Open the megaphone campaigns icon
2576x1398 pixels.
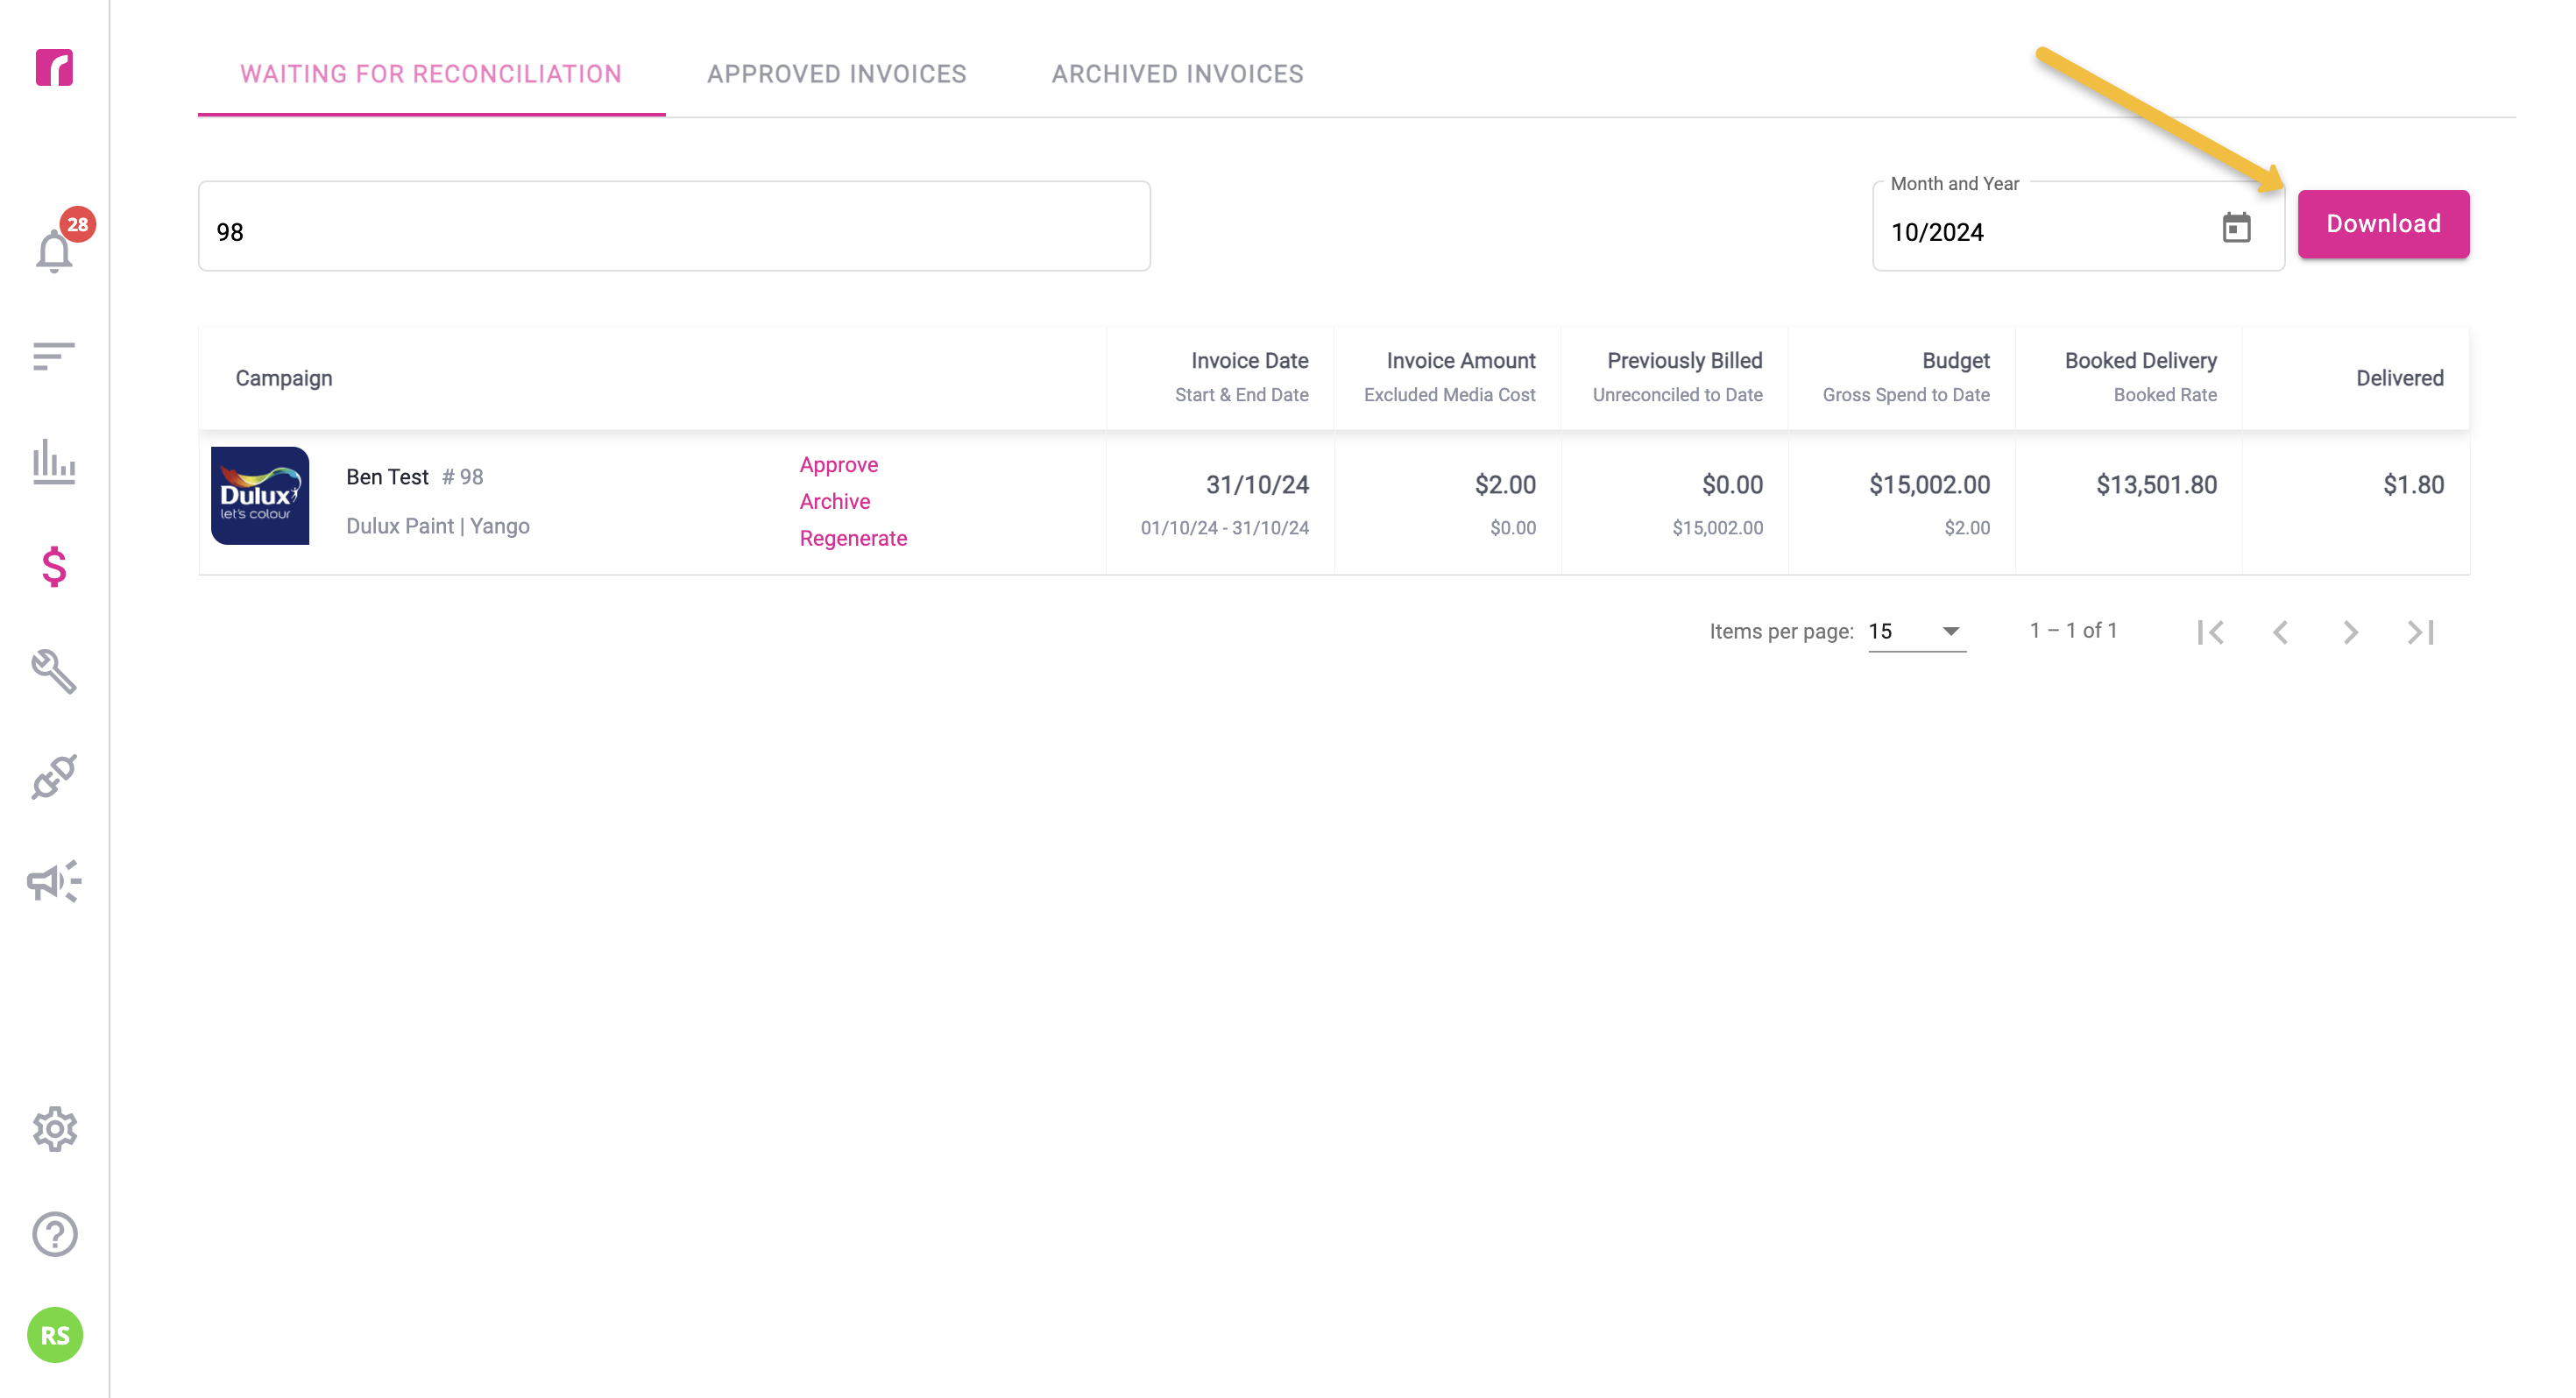click(x=54, y=882)
